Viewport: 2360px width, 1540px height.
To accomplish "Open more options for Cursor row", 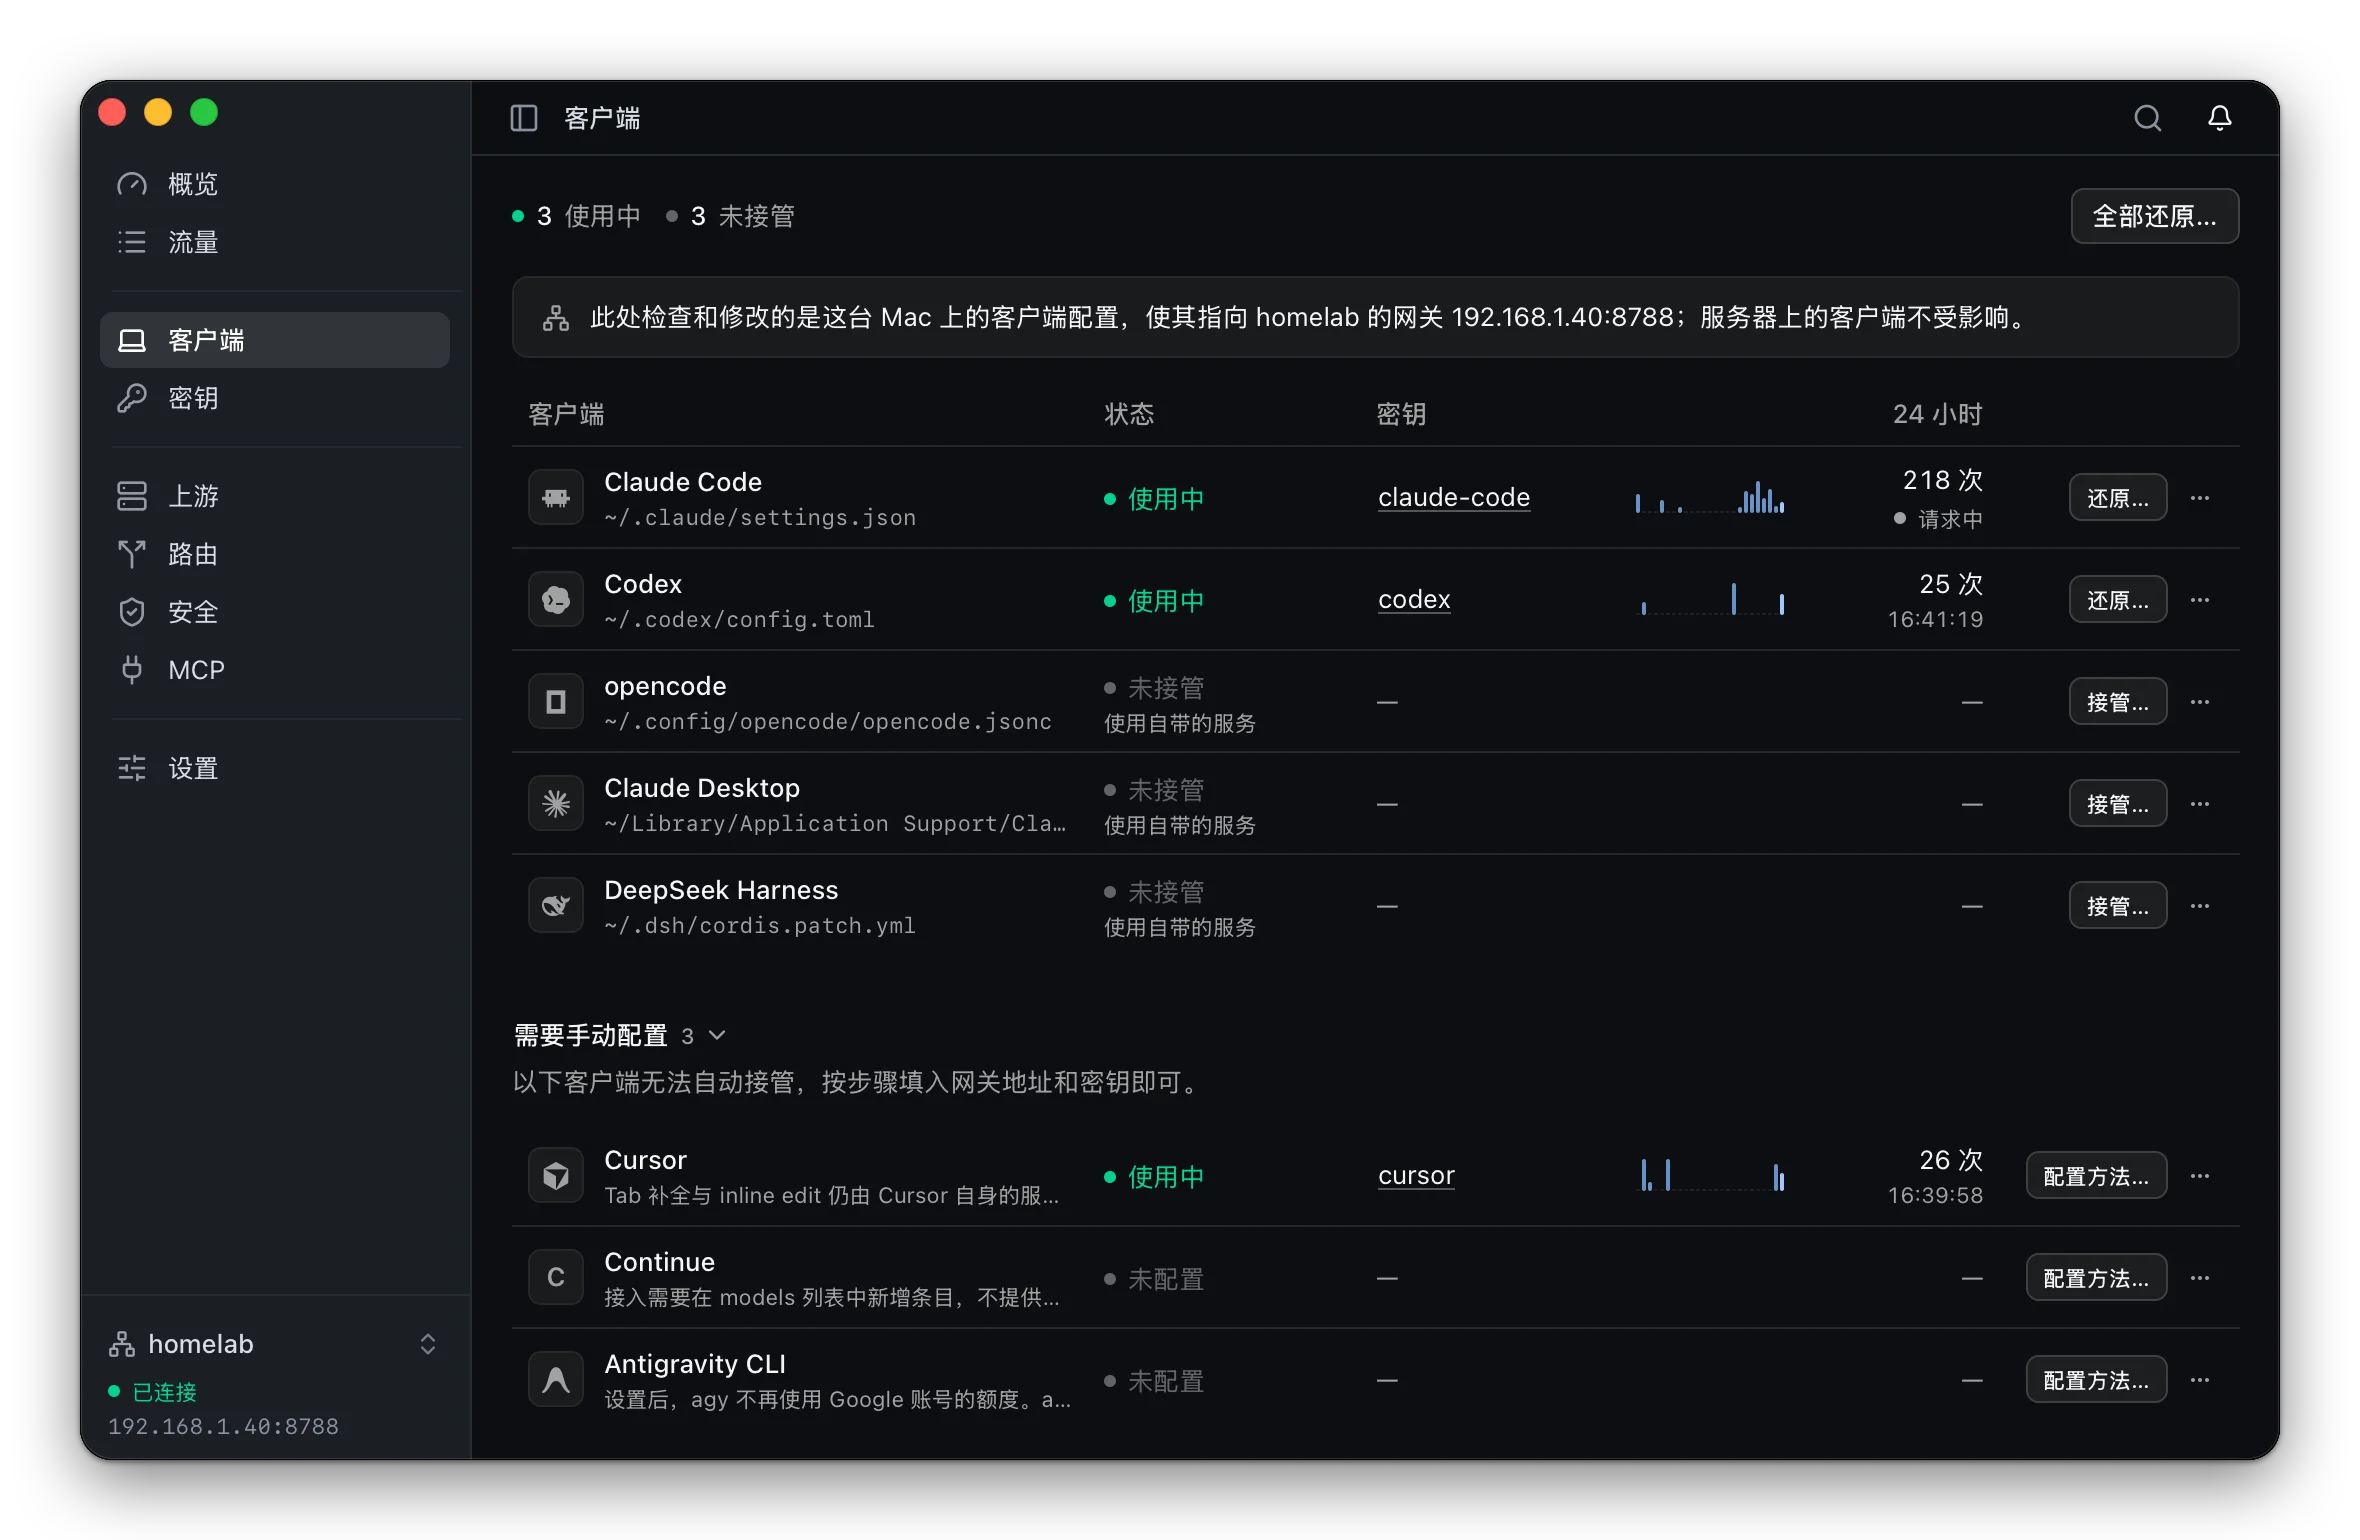I will pyautogui.click(x=2200, y=1175).
